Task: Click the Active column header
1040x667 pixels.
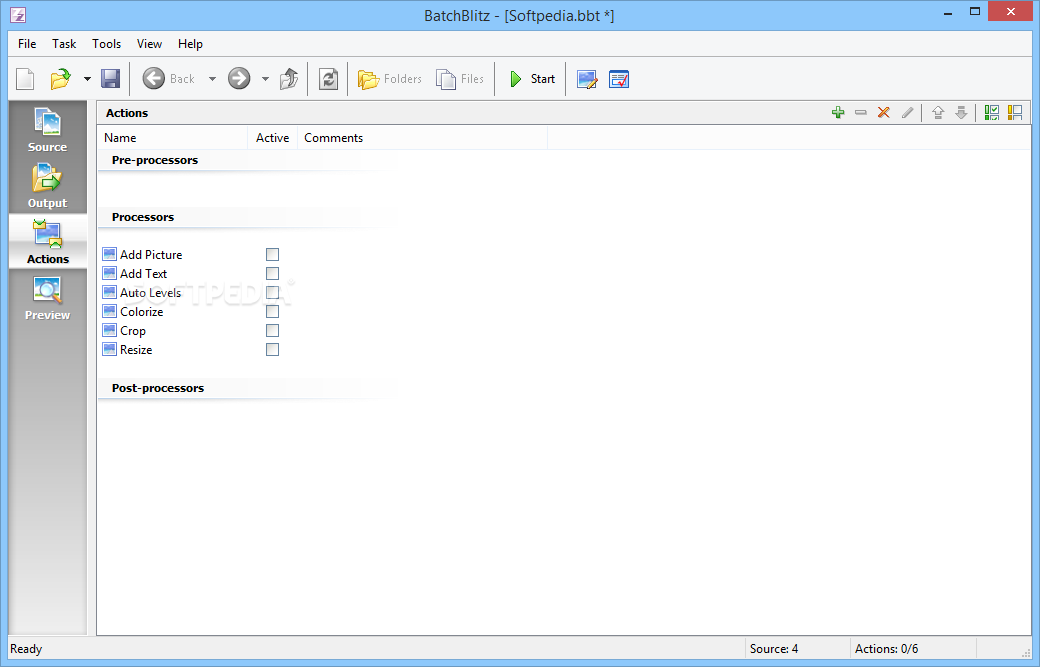Action: [x=273, y=138]
